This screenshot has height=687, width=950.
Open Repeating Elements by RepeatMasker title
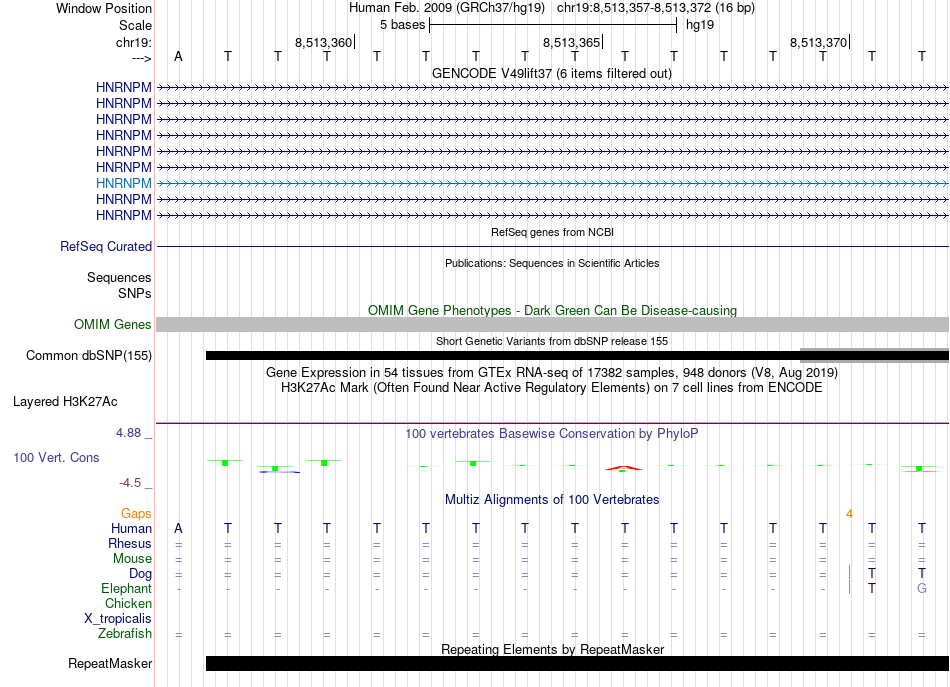pos(552,649)
